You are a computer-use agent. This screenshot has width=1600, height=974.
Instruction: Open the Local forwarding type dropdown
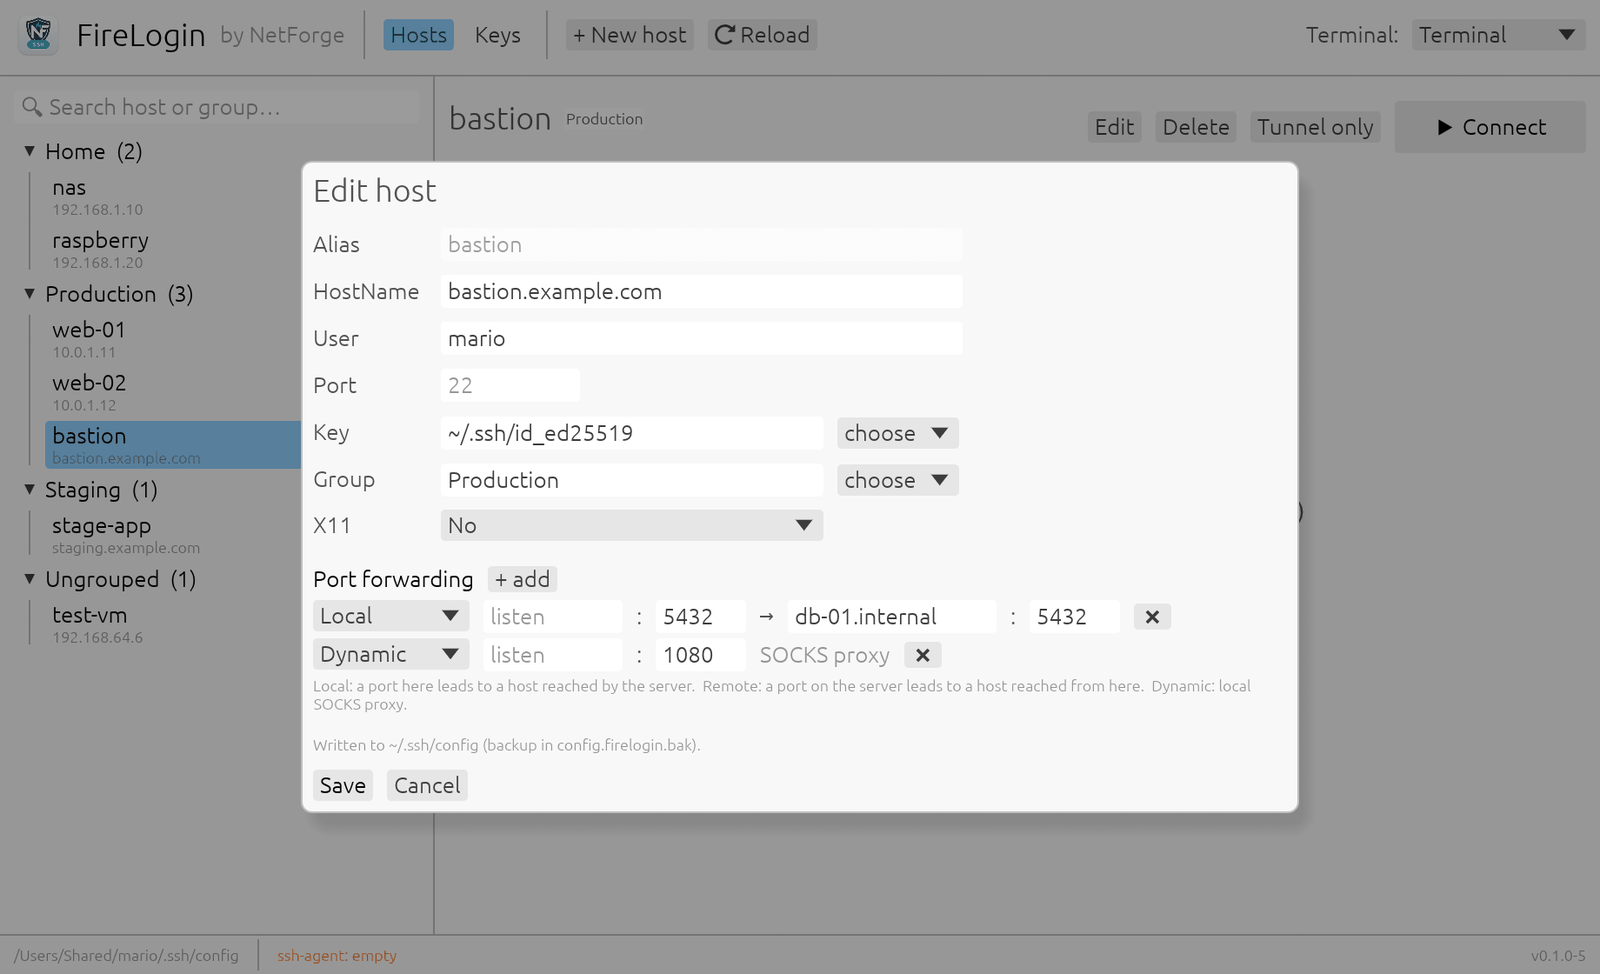pyautogui.click(x=391, y=616)
